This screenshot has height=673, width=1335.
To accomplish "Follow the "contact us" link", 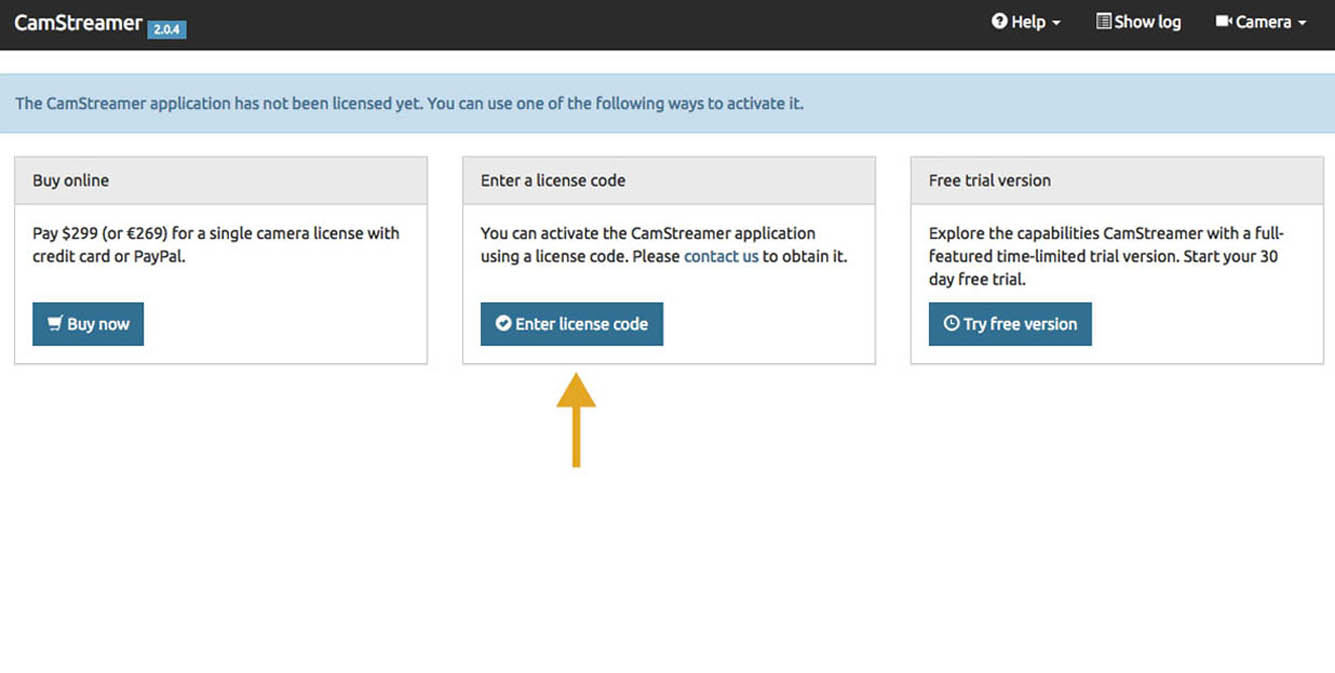I will tap(721, 256).
